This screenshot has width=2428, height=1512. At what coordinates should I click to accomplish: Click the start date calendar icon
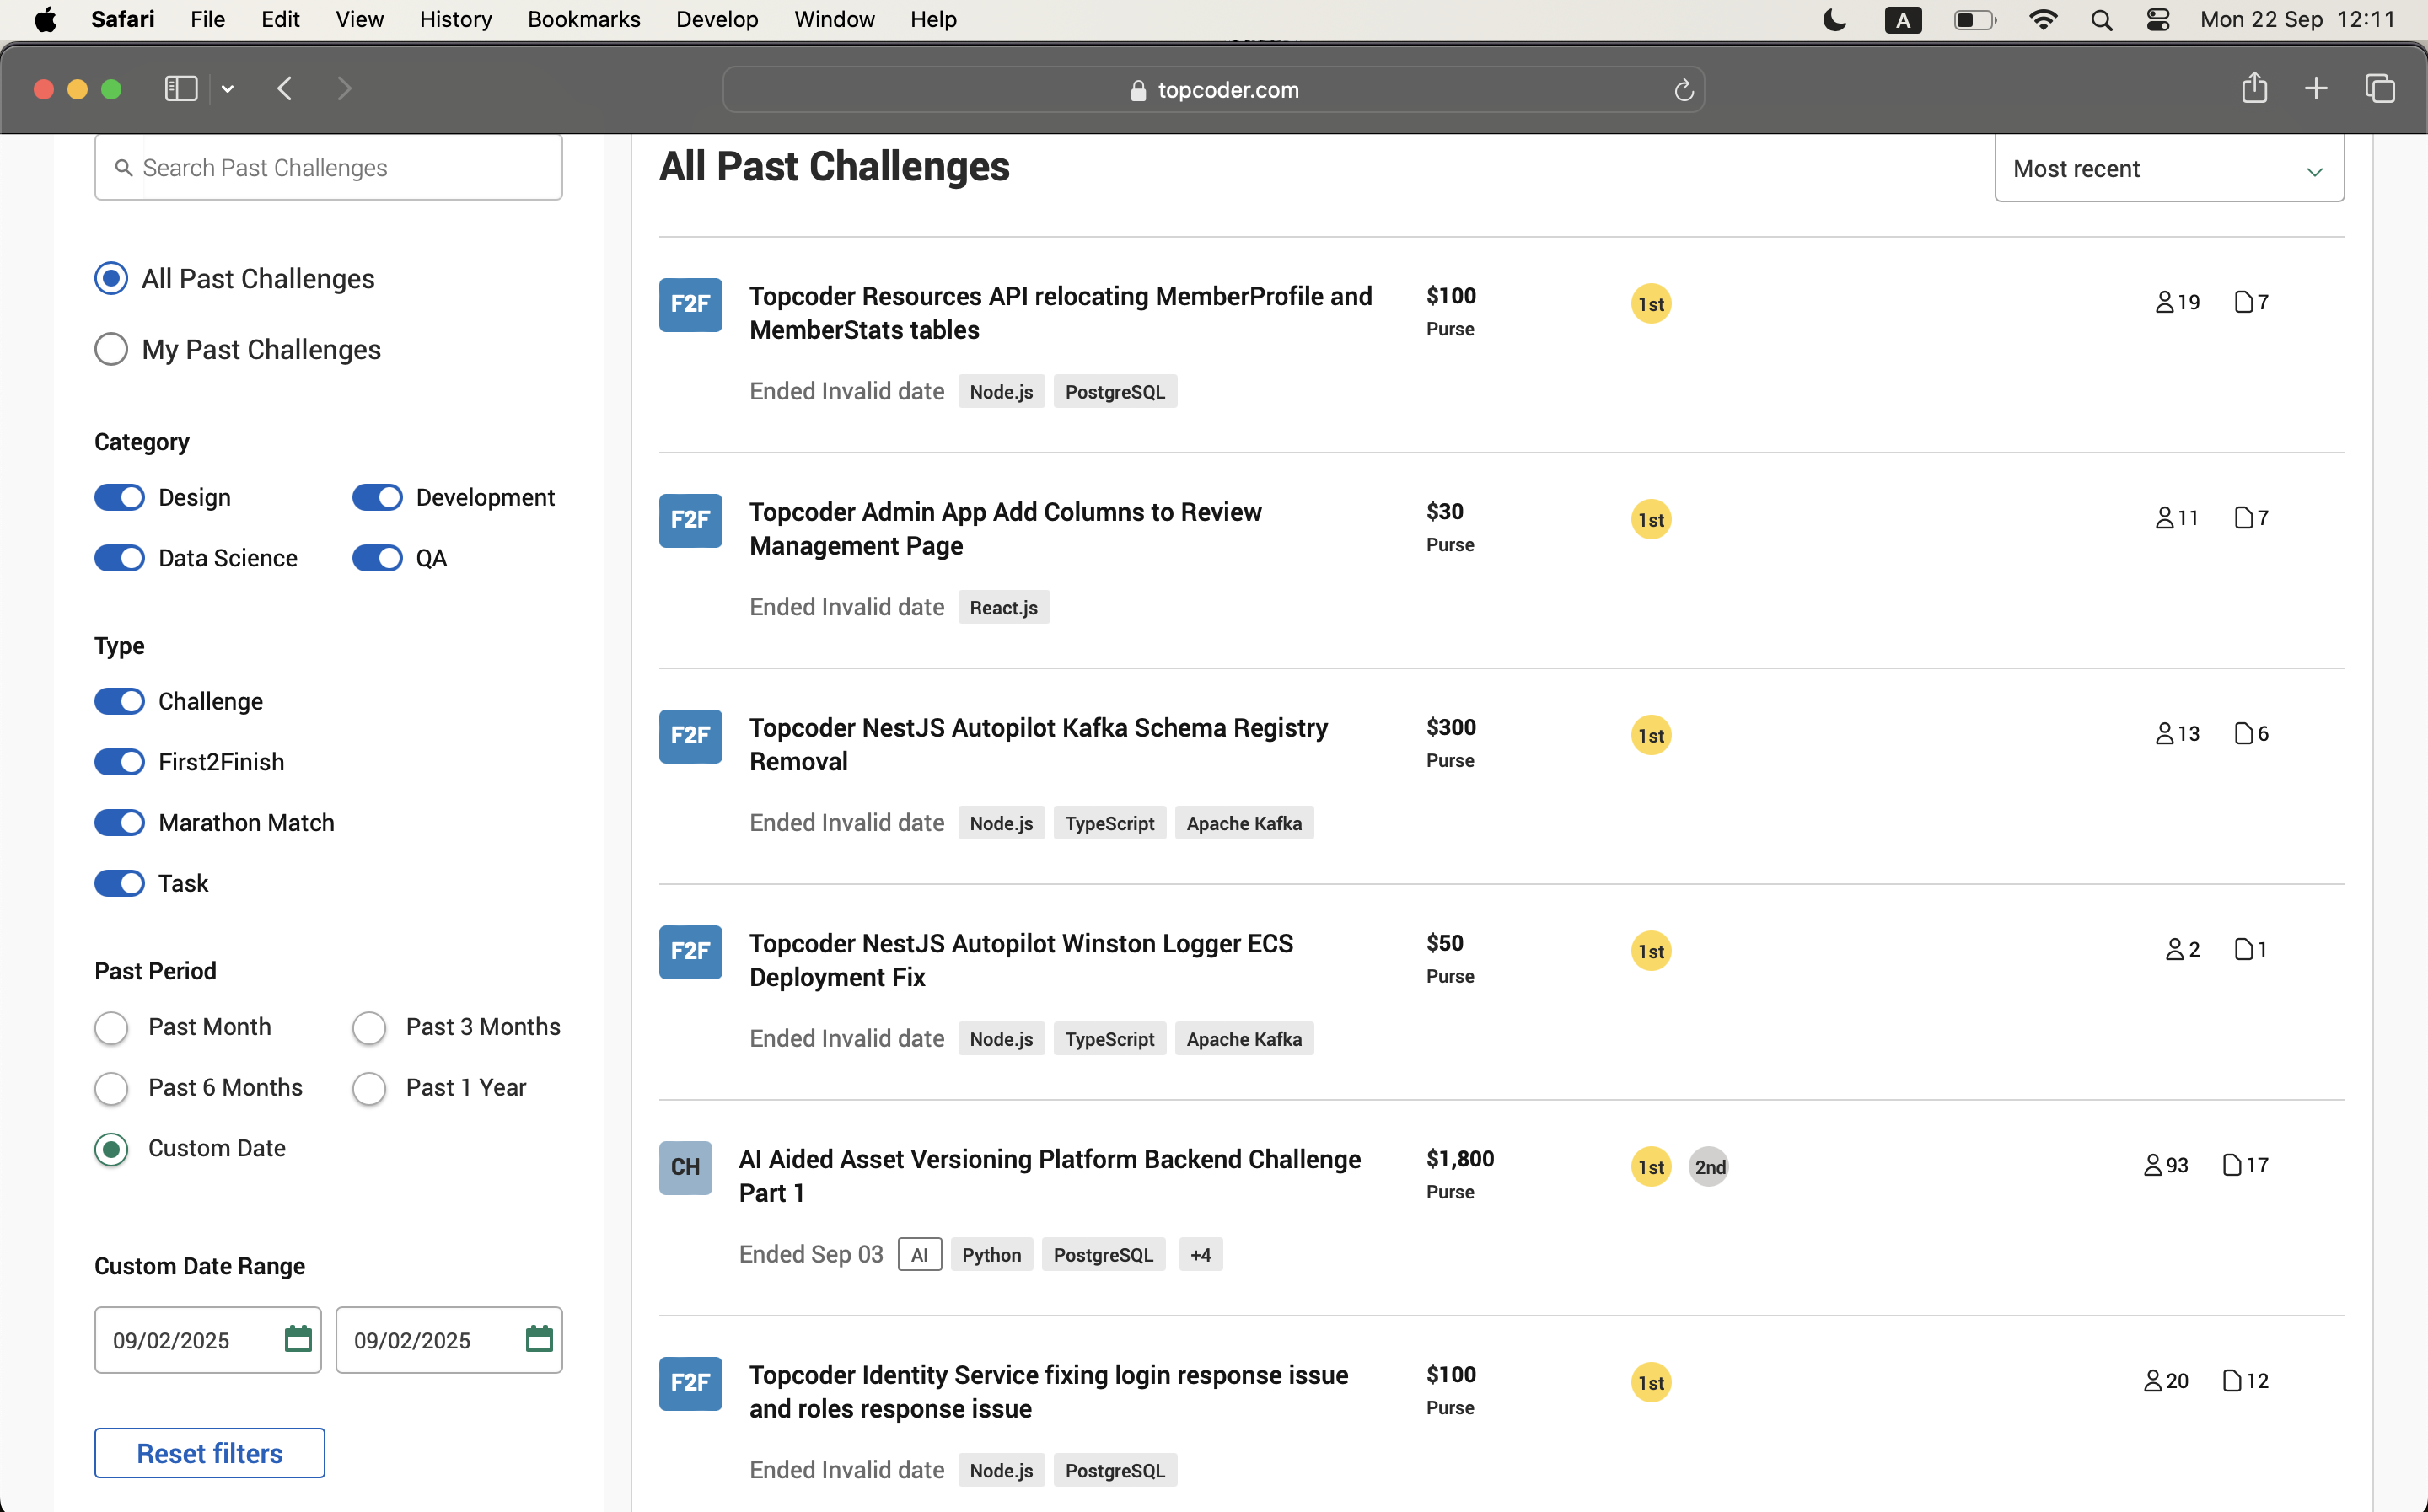click(298, 1339)
